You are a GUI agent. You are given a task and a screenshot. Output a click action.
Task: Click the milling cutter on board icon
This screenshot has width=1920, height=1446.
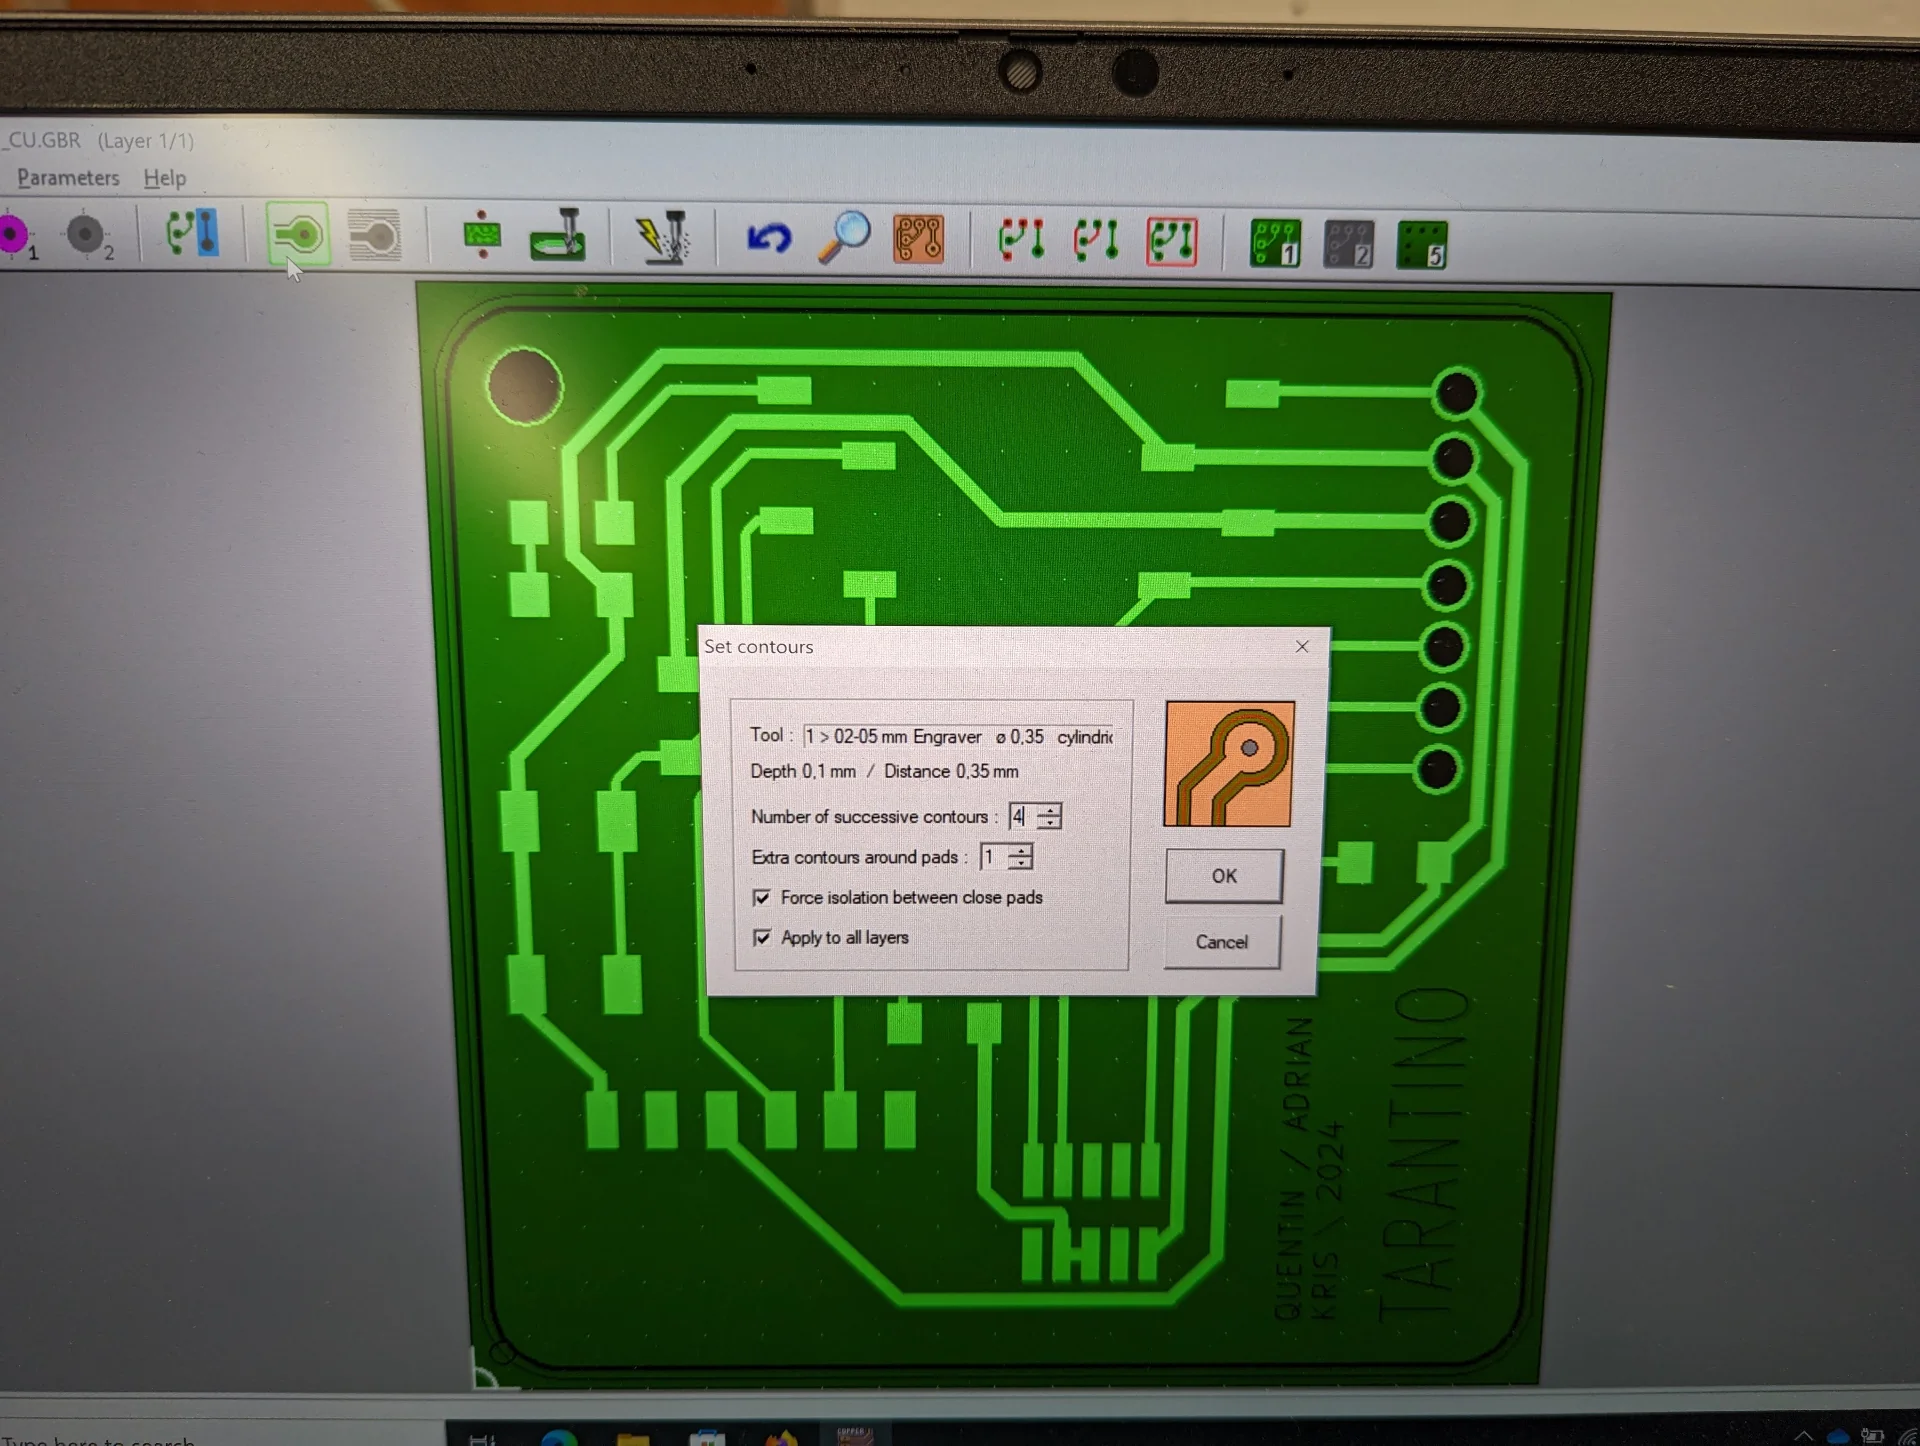click(x=558, y=237)
